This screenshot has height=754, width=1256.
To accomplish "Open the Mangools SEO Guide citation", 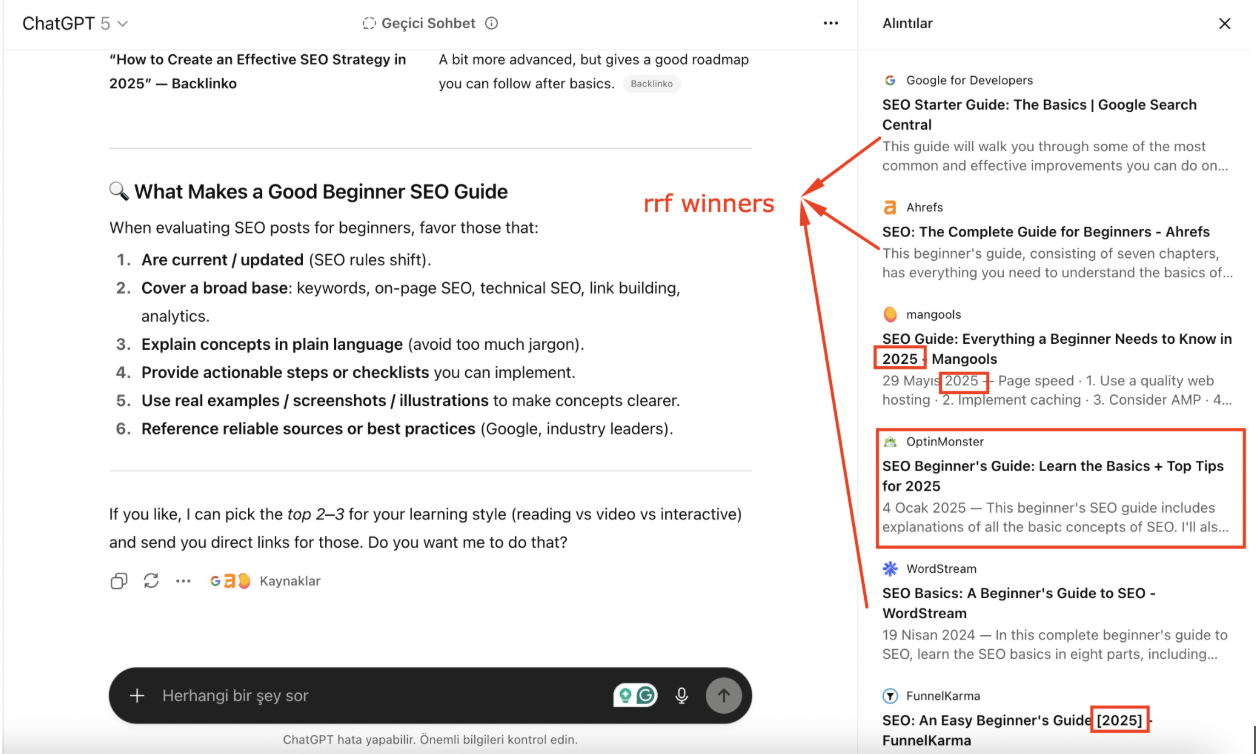I will tap(1056, 348).
